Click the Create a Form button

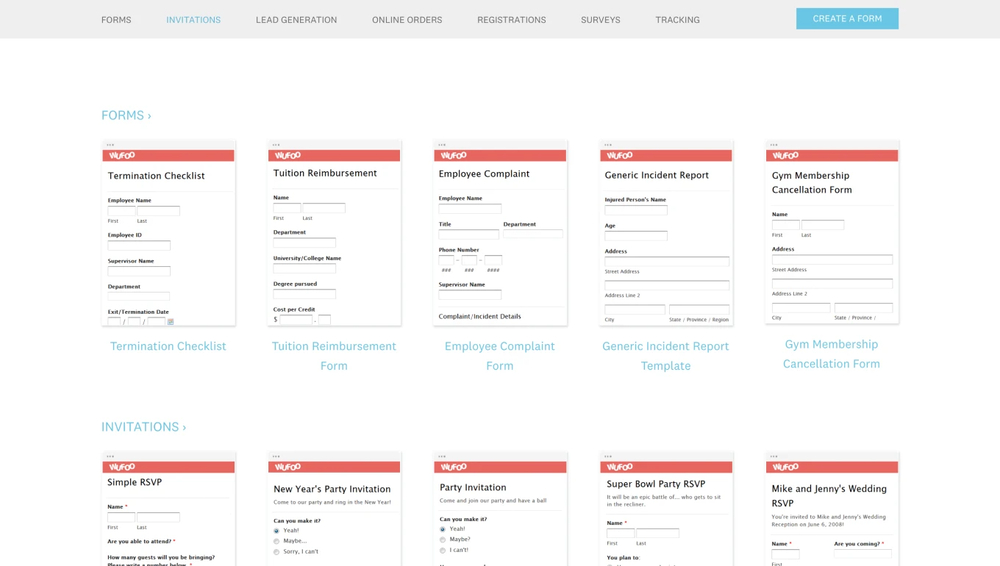coord(847,19)
